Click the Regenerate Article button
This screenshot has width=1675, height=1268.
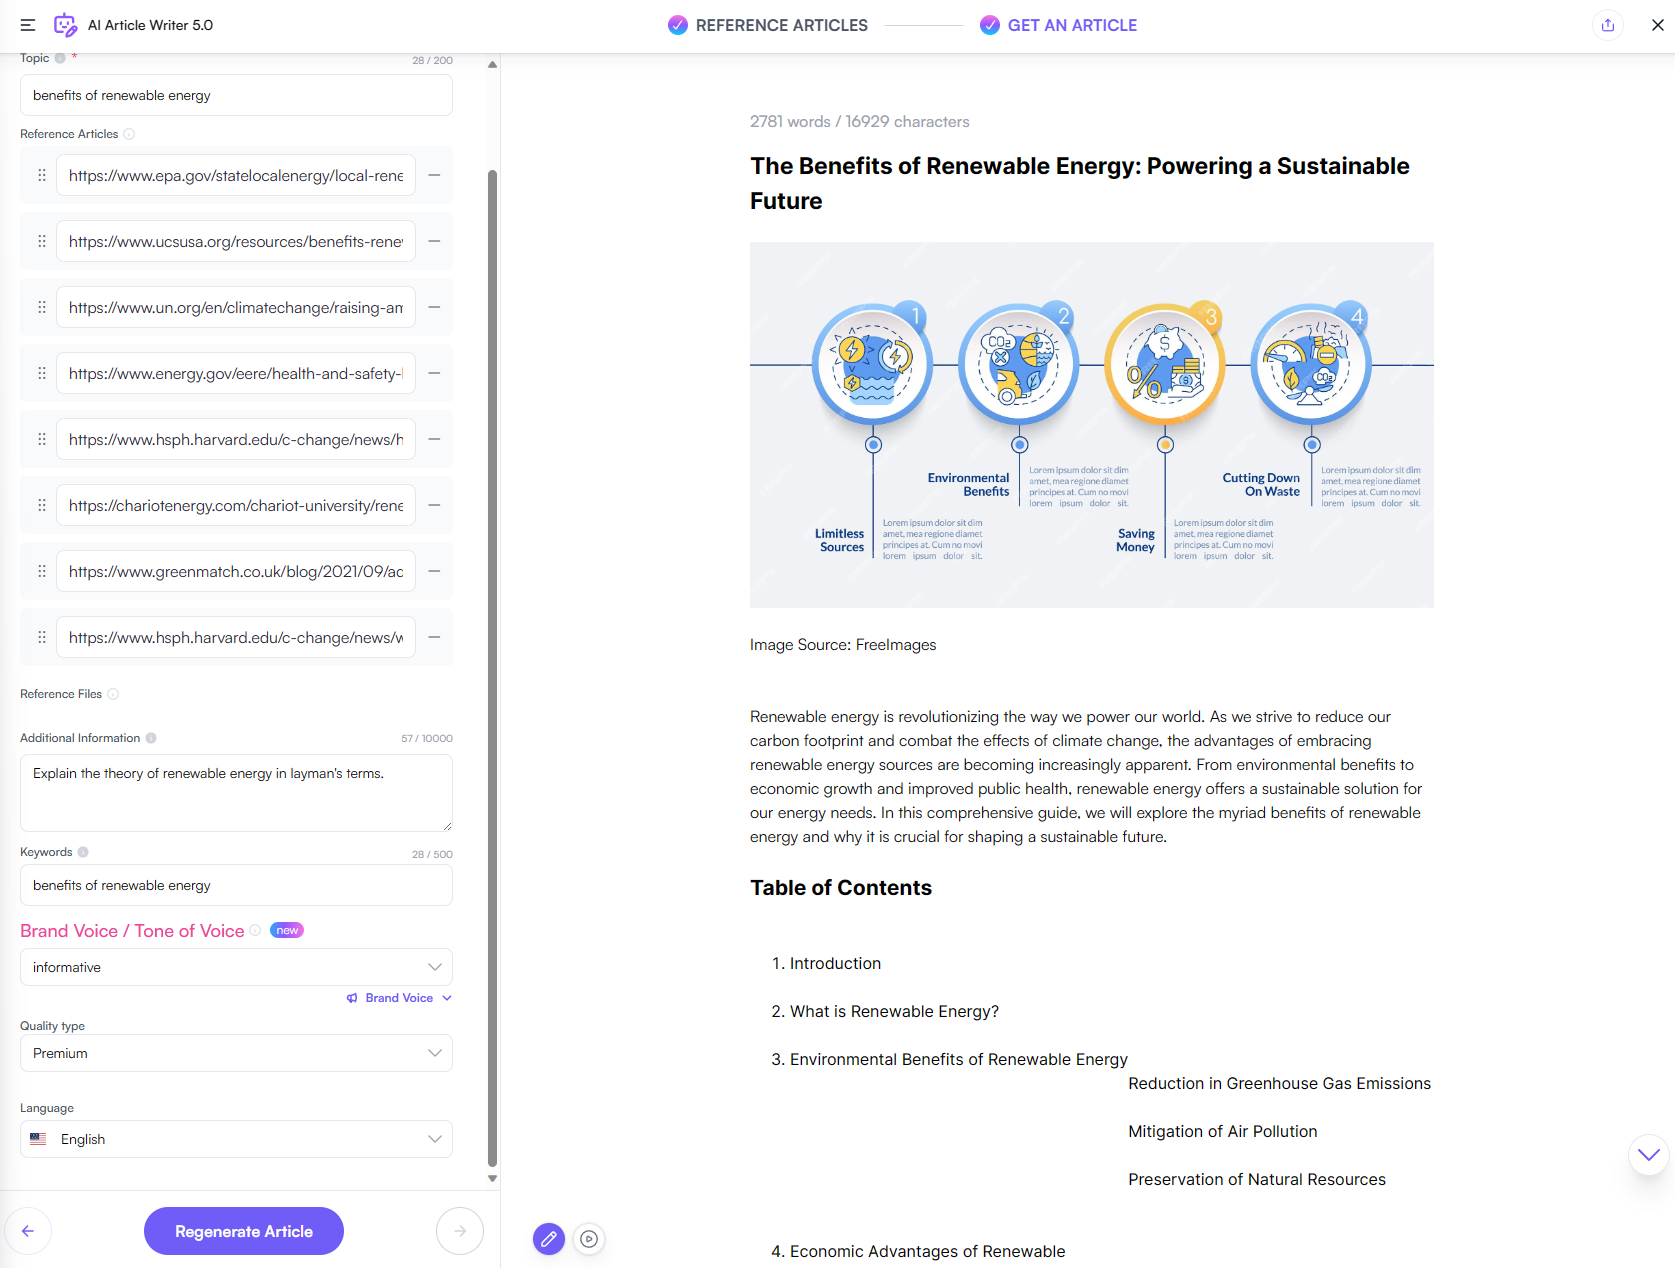point(244,1231)
